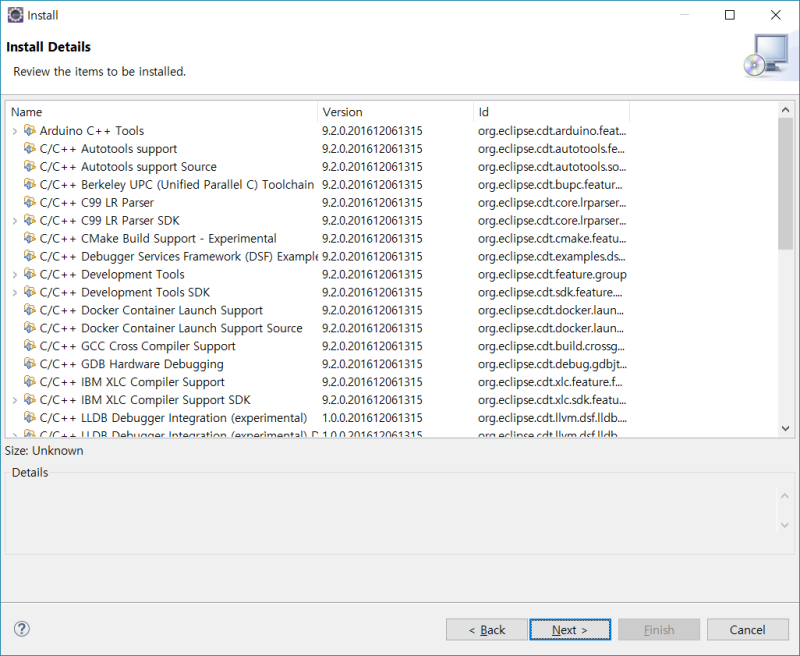Screen dimensions: 800x656
Task: Click the org.eclipse.cdt.debug.gdbjt... id cell
Action: tap(552, 364)
